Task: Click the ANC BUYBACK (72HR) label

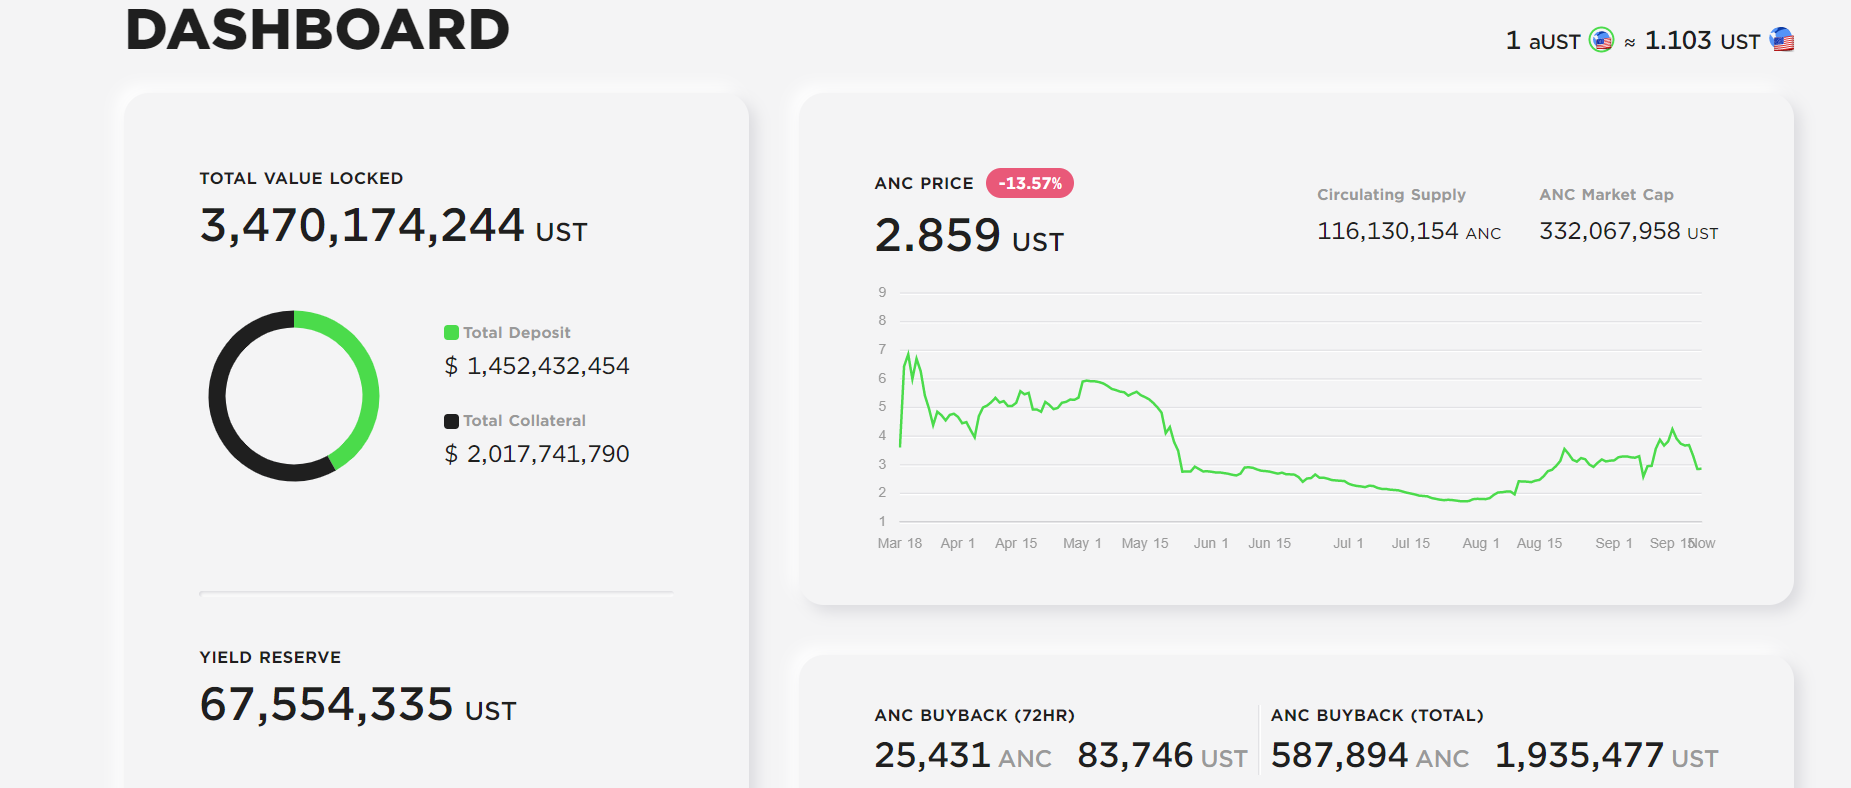Action: (975, 715)
